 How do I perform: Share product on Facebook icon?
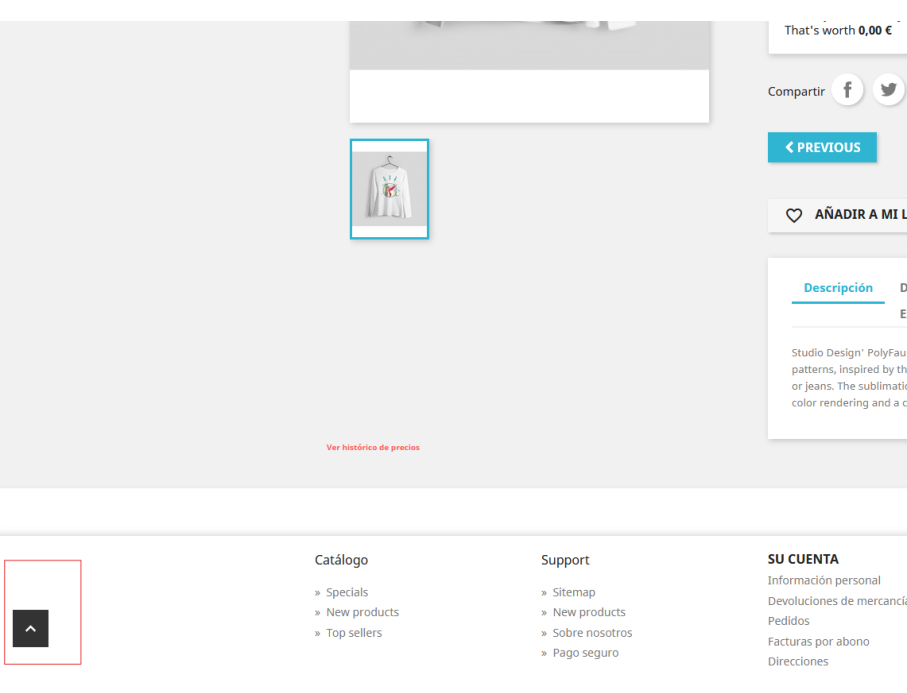coord(847,90)
